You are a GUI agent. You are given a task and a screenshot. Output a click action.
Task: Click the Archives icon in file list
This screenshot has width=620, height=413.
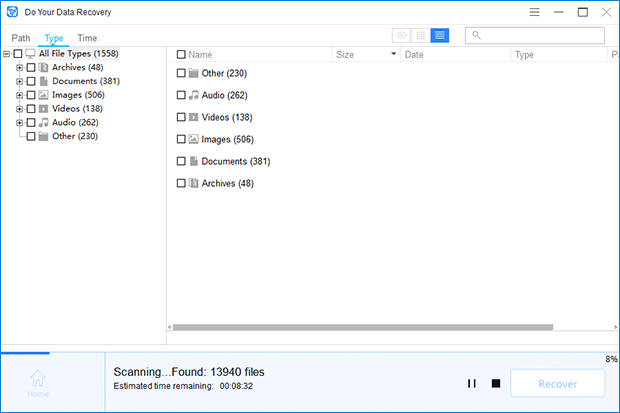(193, 183)
